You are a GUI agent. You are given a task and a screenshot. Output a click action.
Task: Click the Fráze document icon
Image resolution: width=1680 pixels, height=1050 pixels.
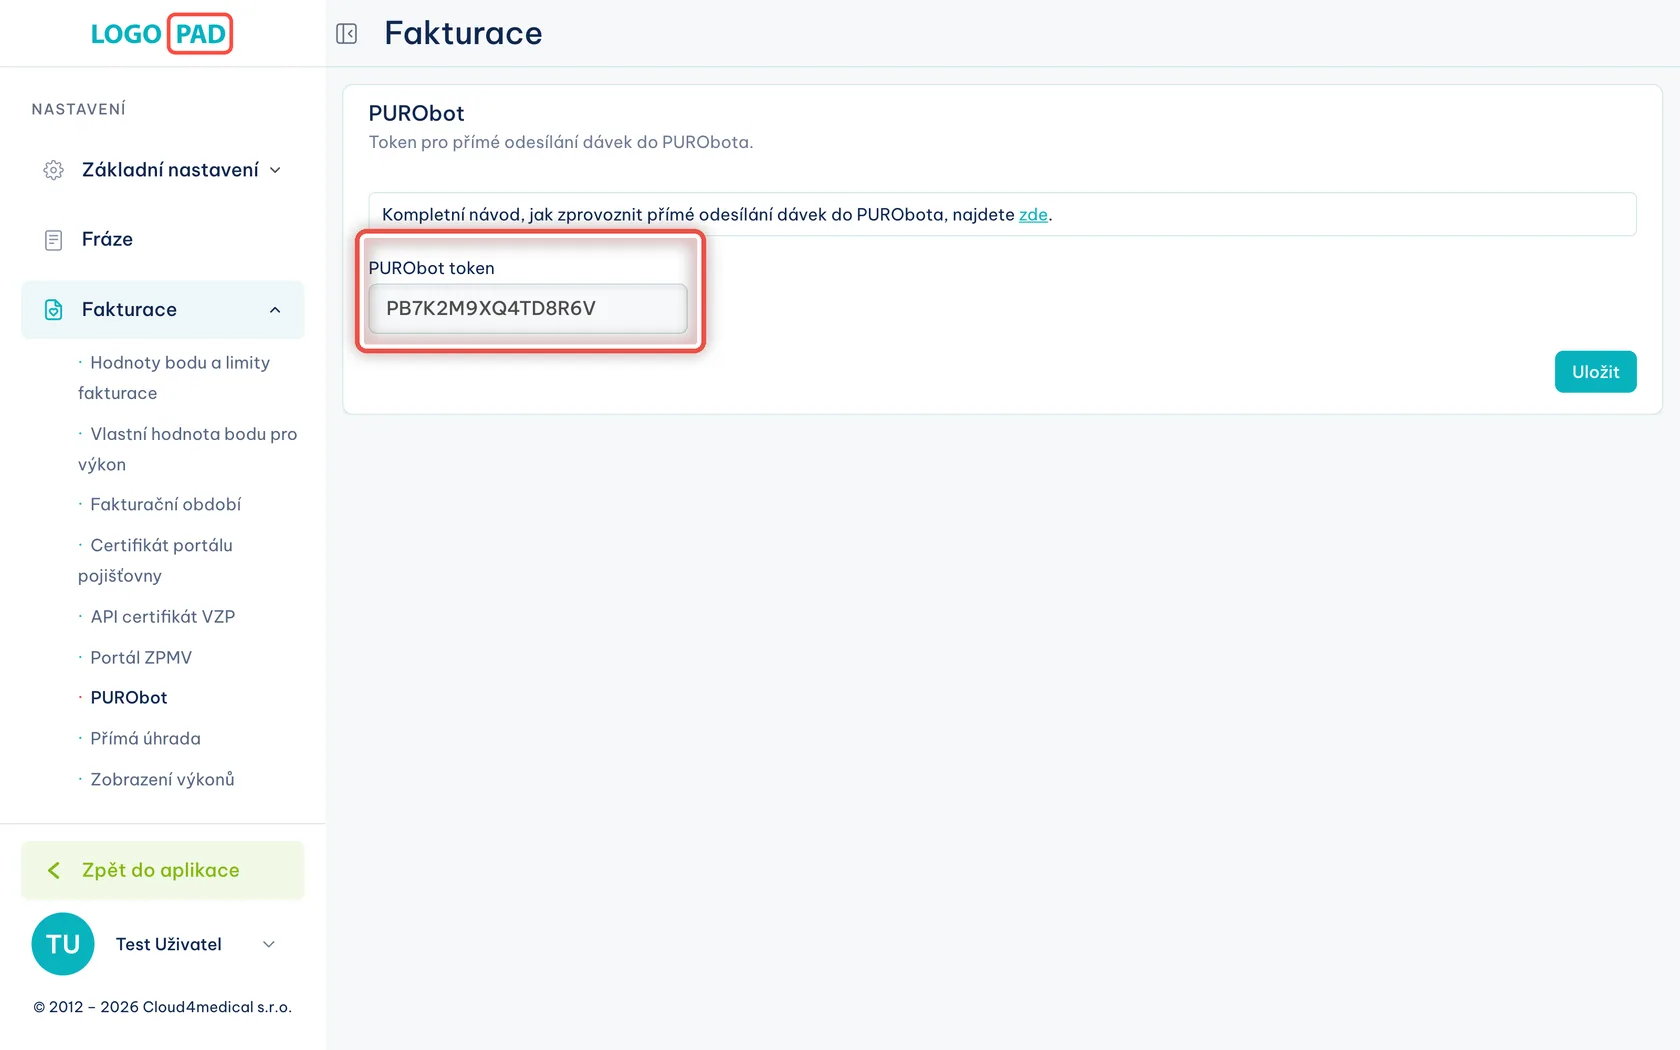click(53, 240)
